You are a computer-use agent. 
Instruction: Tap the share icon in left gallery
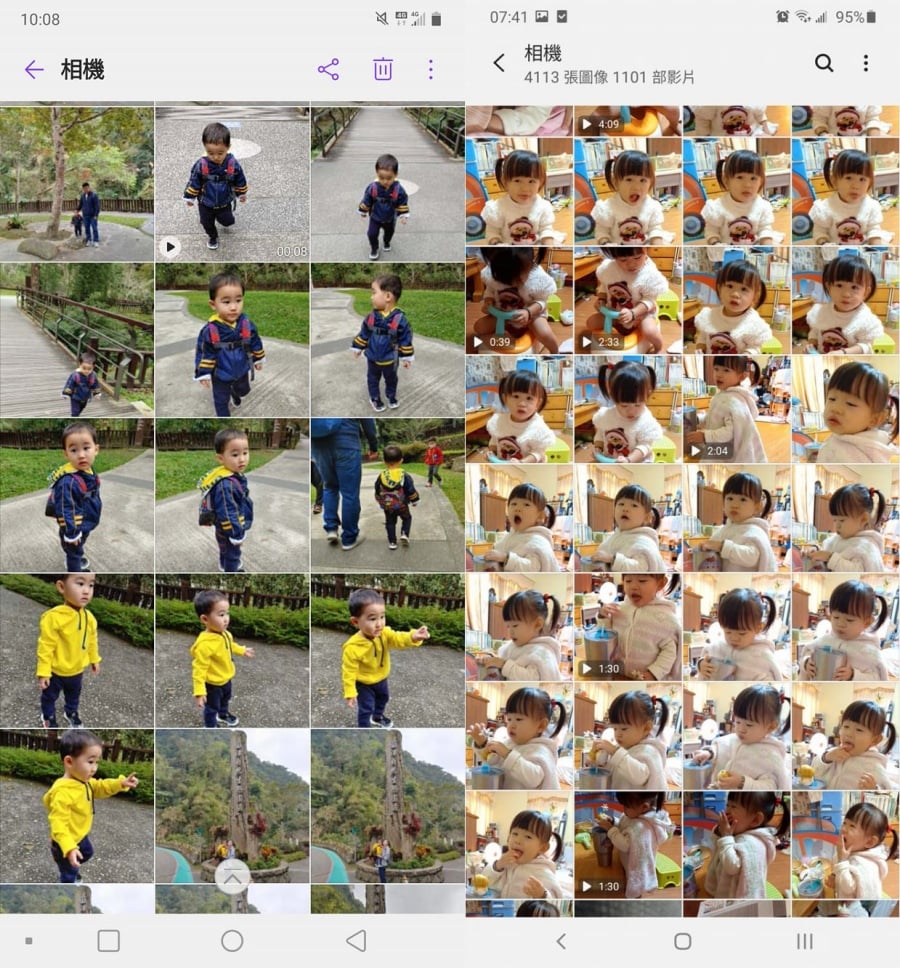click(x=328, y=69)
